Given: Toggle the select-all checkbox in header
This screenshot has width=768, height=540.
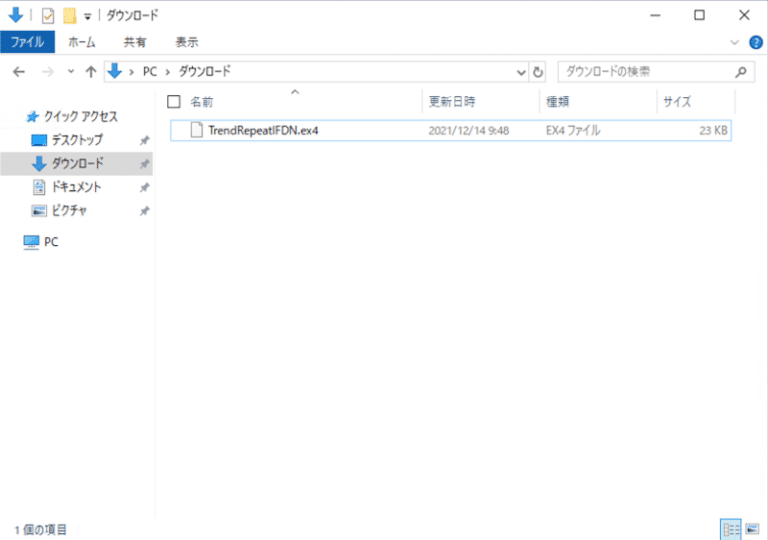Looking at the screenshot, I should 174,101.
